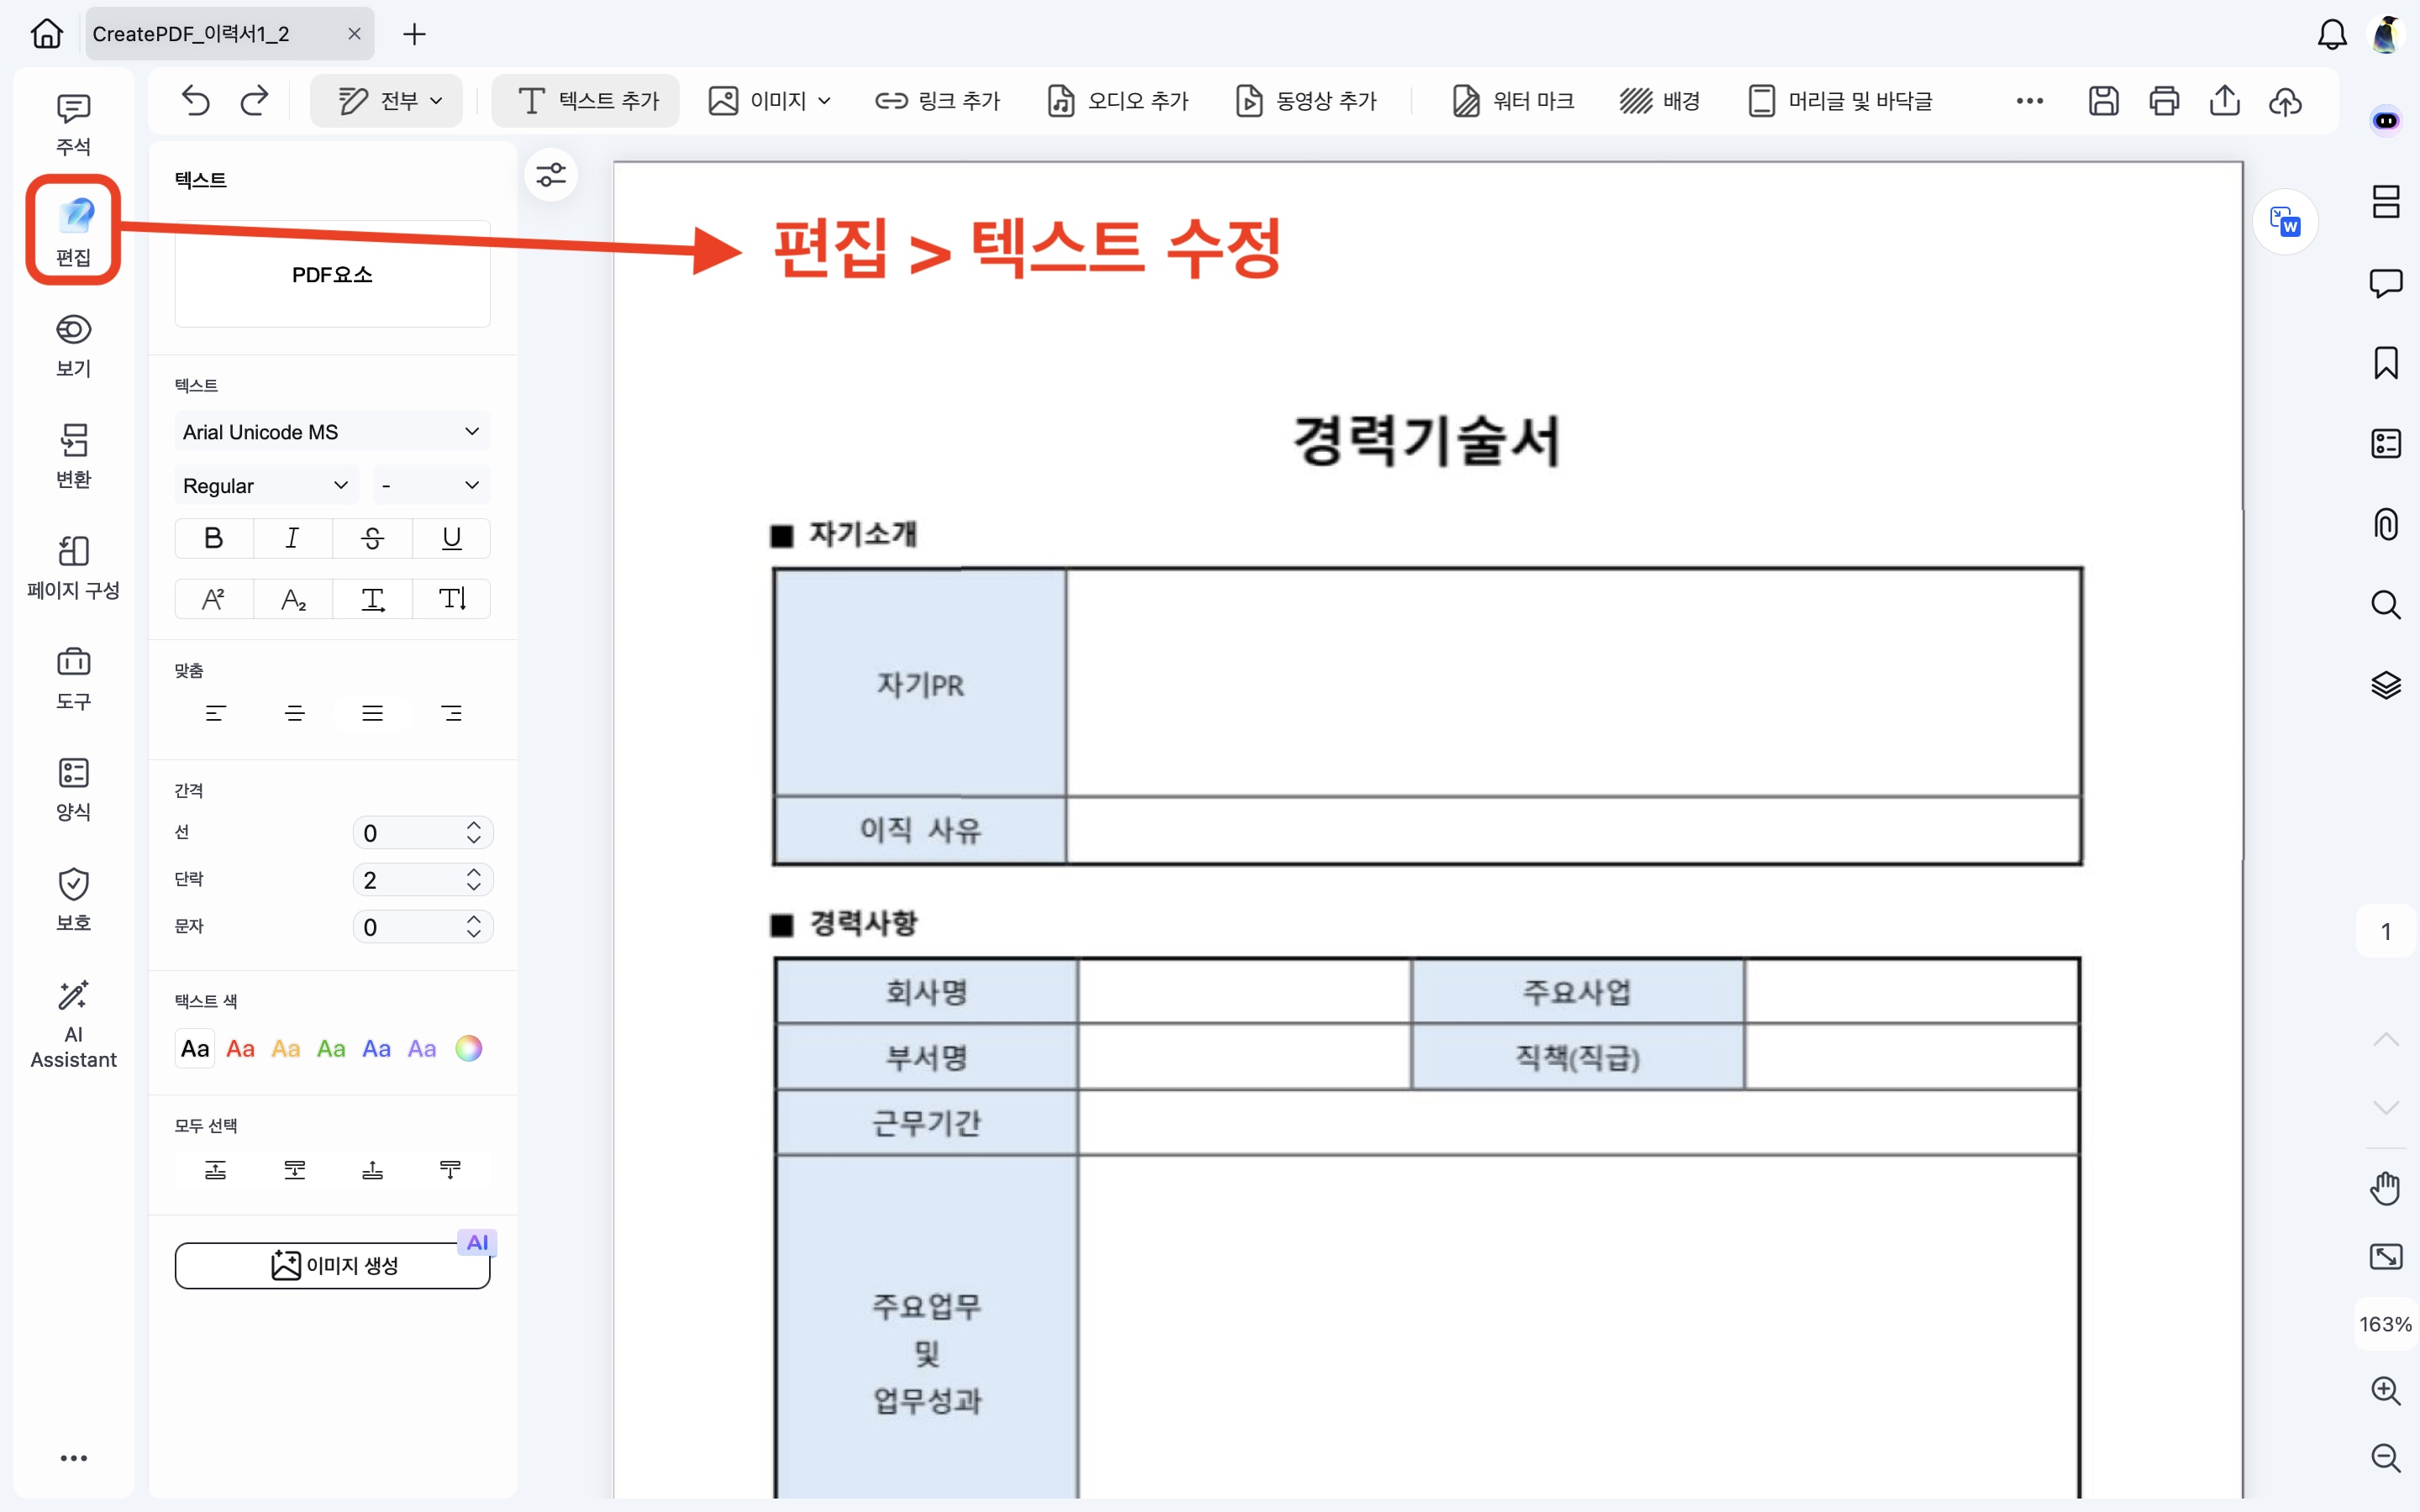2420x1512 pixels.
Task: Switch to the 변환 sidebar tab
Action: coord(73,455)
